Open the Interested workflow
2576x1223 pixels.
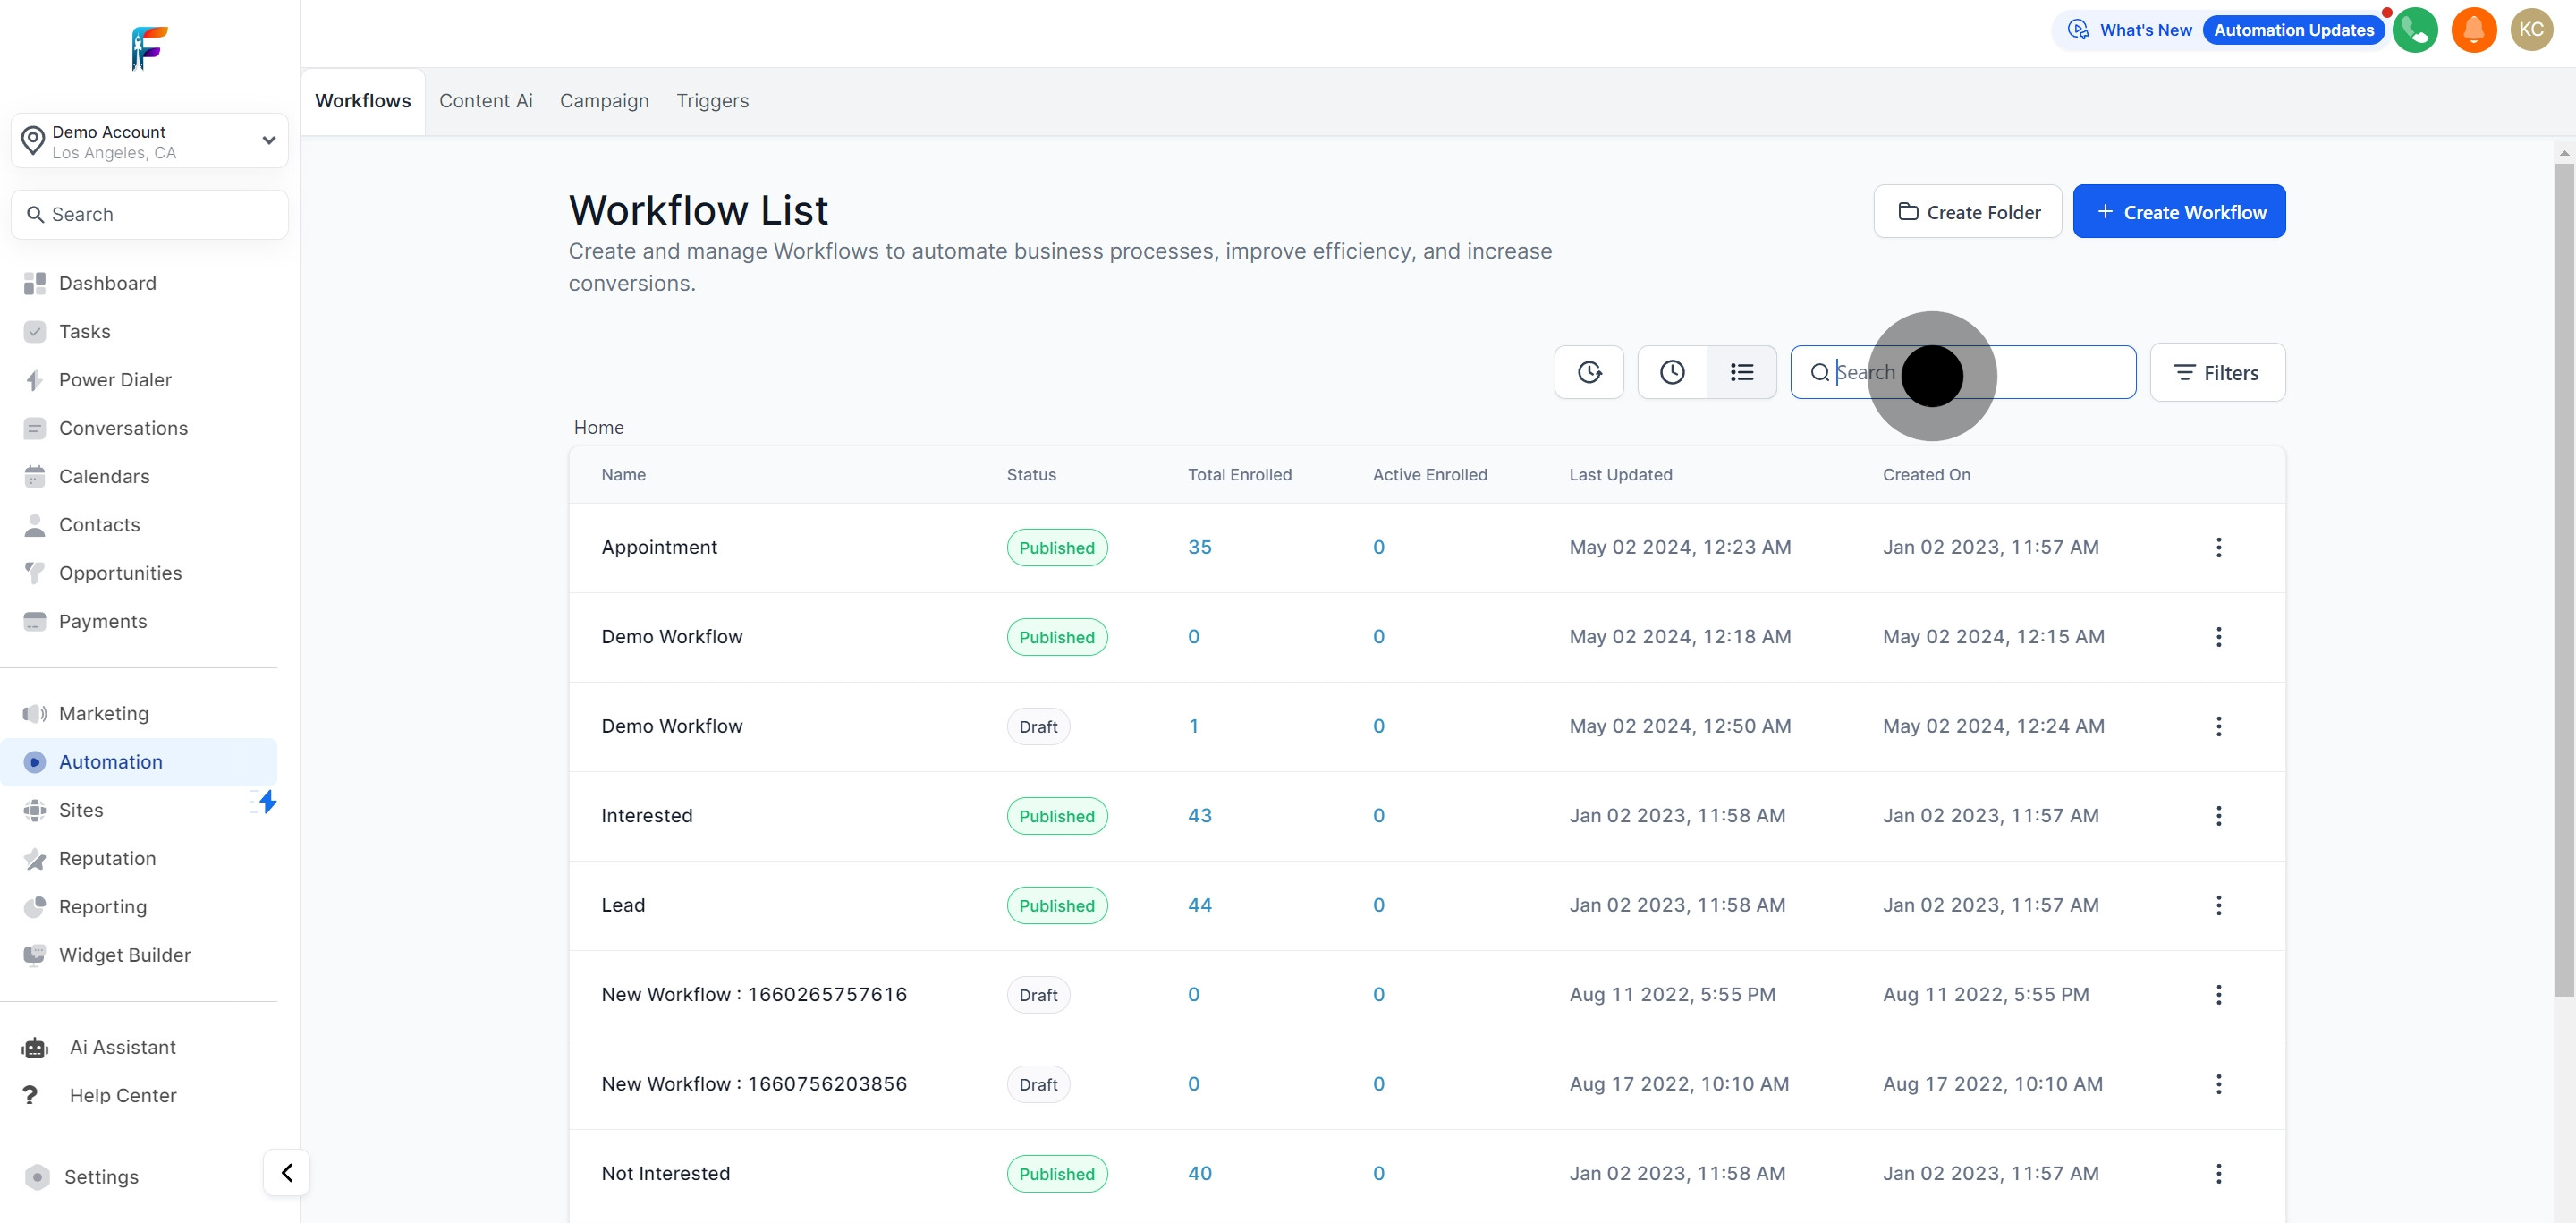(647, 816)
